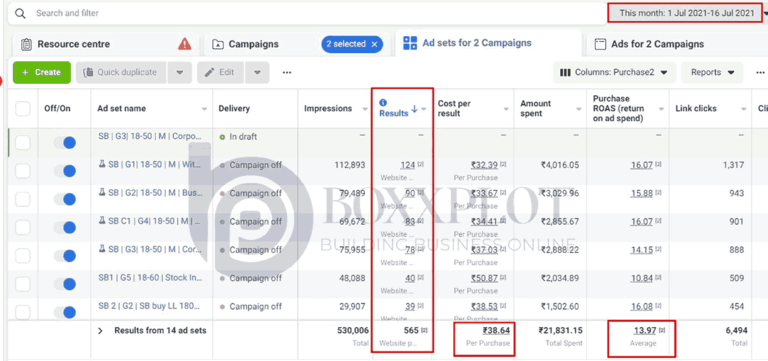
Task: Click the three-dot more options icon beside Edit
Action: [x=287, y=72]
